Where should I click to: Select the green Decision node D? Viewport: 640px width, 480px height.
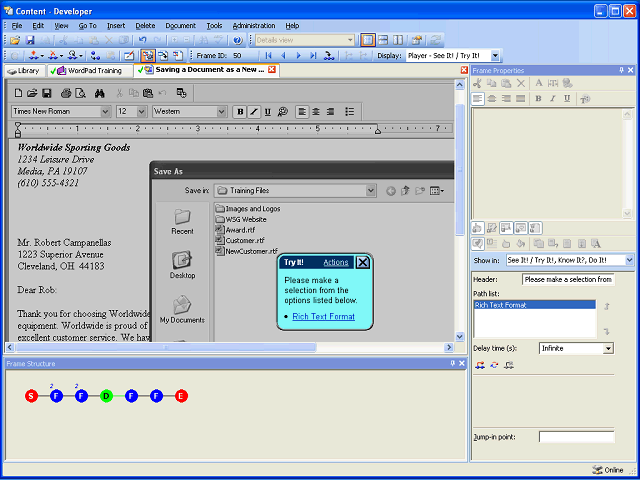[x=106, y=396]
